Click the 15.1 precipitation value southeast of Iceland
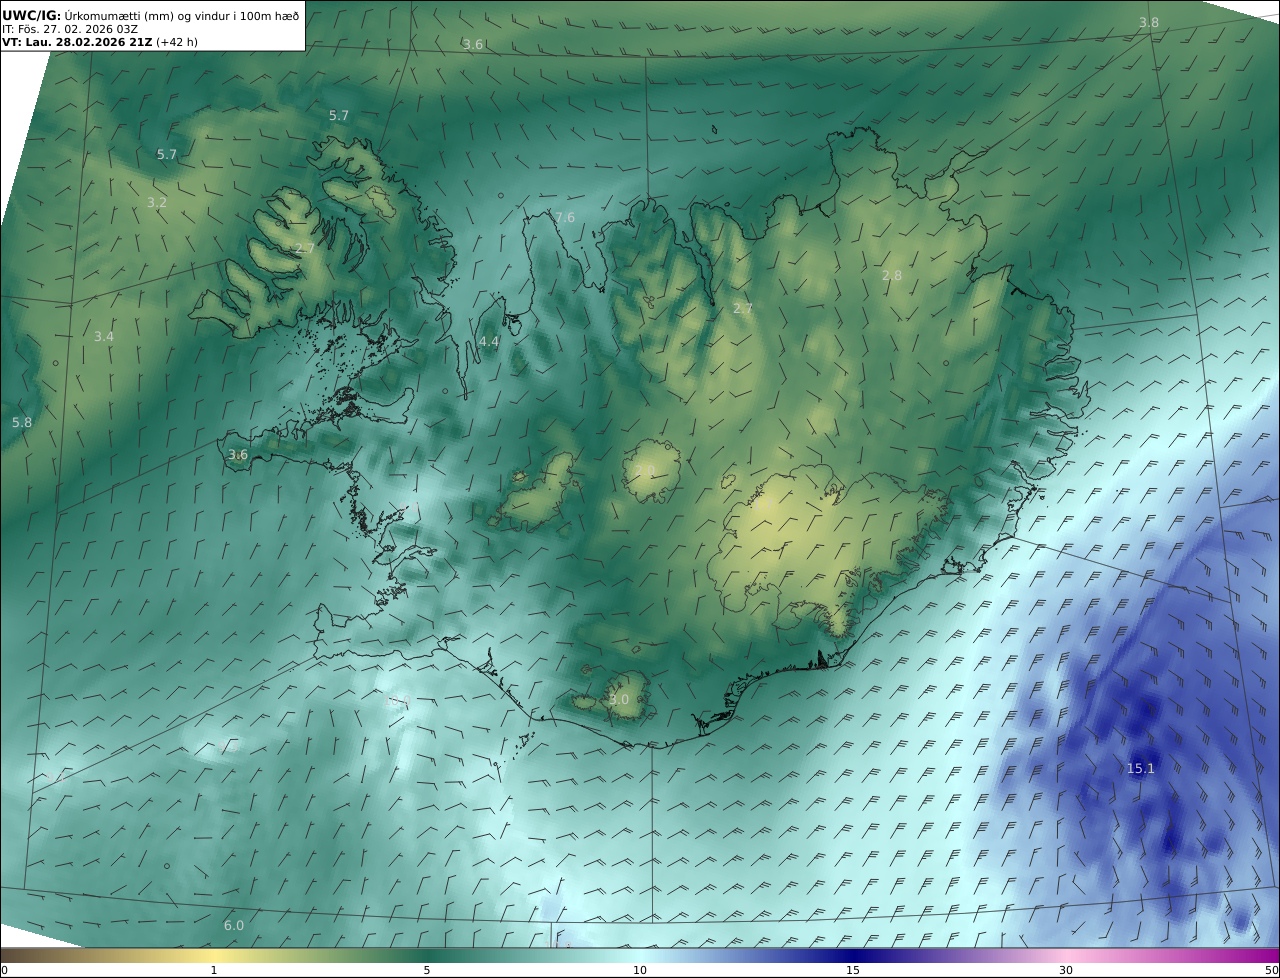The width and height of the screenshot is (1280, 978). pyautogui.click(x=1141, y=768)
